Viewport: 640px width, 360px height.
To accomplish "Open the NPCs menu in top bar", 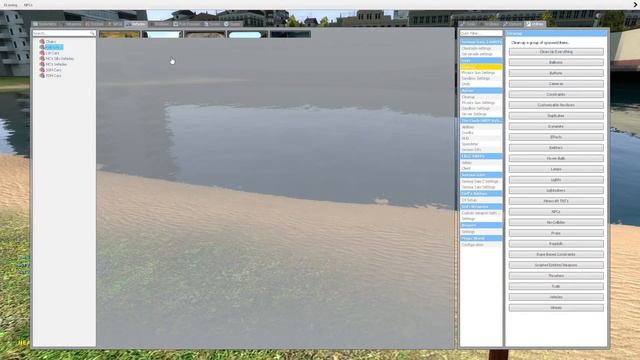I will 28,5.
